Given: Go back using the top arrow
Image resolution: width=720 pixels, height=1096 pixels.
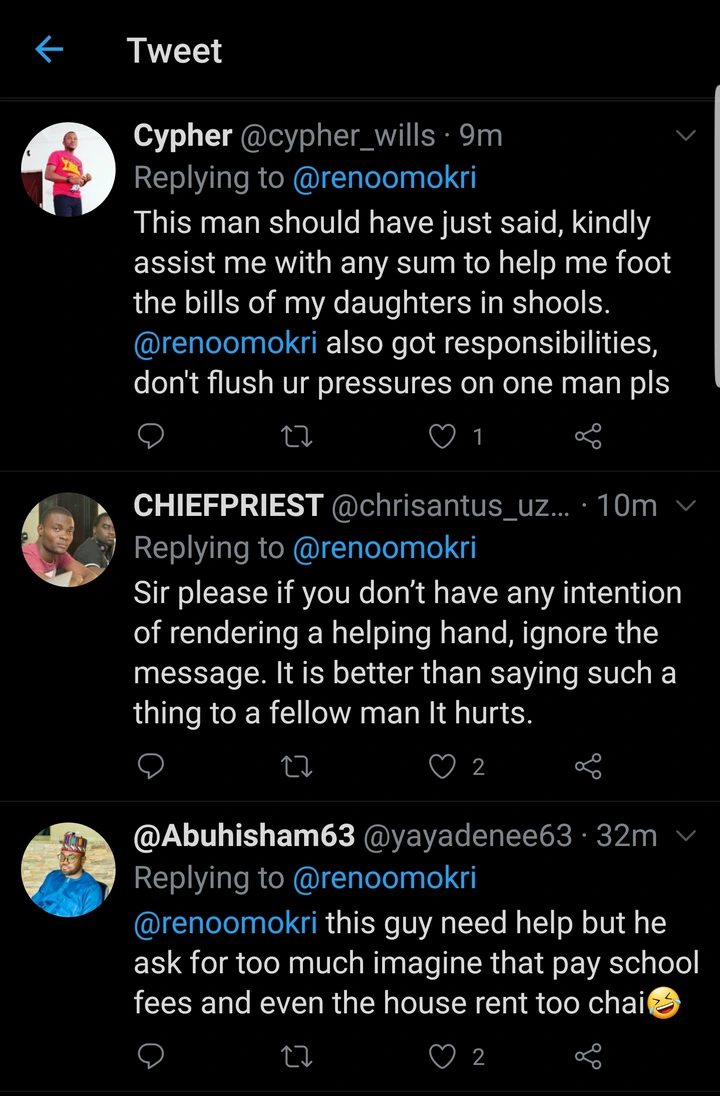Looking at the screenshot, I should (x=49, y=50).
